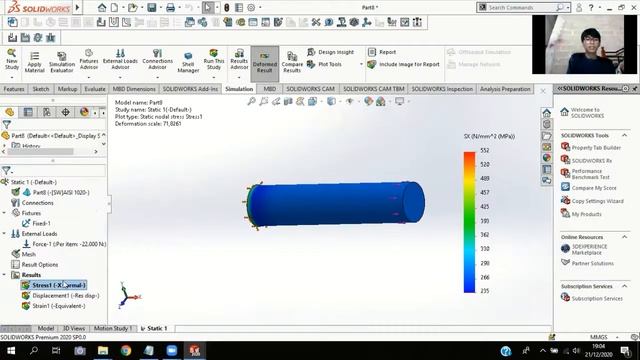The width and height of the screenshot is (640, 360).
Task: Select Force-1 load item
Action: point(69,244)
